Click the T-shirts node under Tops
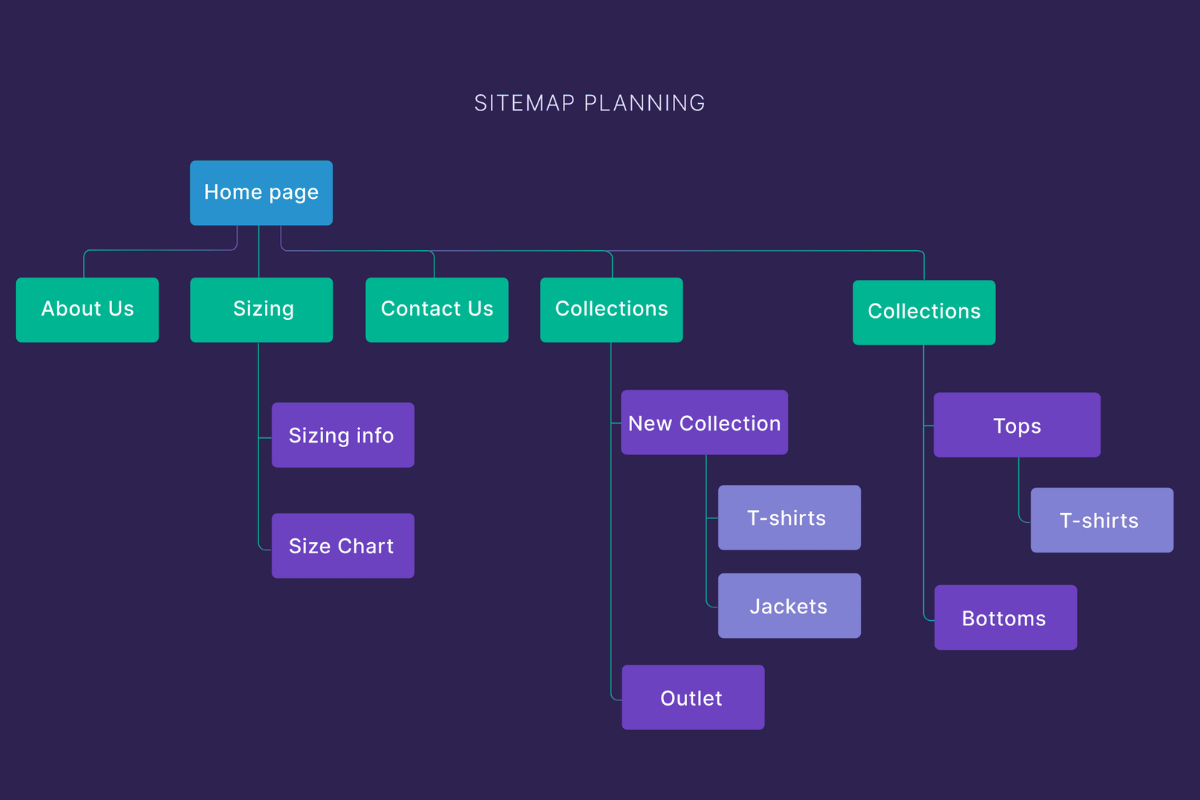The height and width of the screenshot is (800, 1200). point(1101,521)
